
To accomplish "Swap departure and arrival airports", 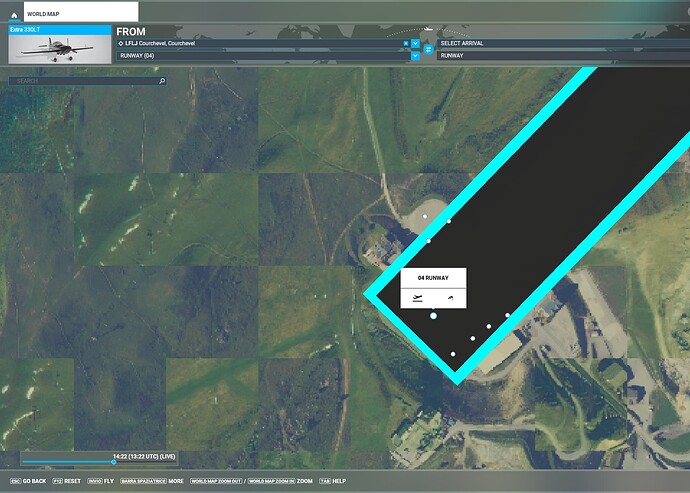I will pos(428,49).
